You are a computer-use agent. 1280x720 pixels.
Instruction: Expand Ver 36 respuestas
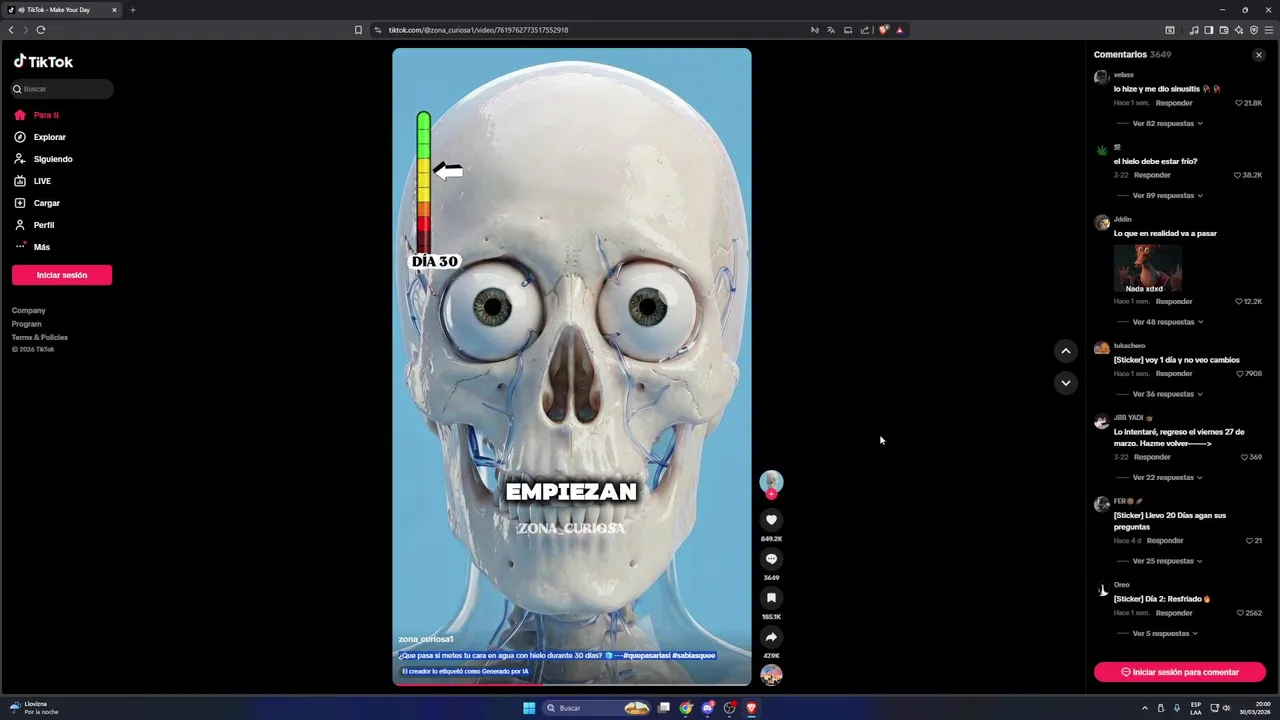pyautogui.click(x=1167, y=394)
